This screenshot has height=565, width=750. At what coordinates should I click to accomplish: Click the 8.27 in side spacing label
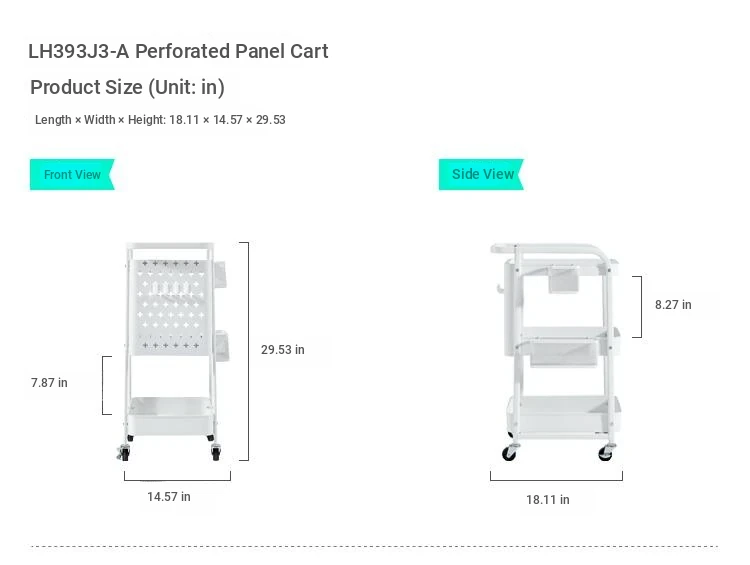click(673, 305)
